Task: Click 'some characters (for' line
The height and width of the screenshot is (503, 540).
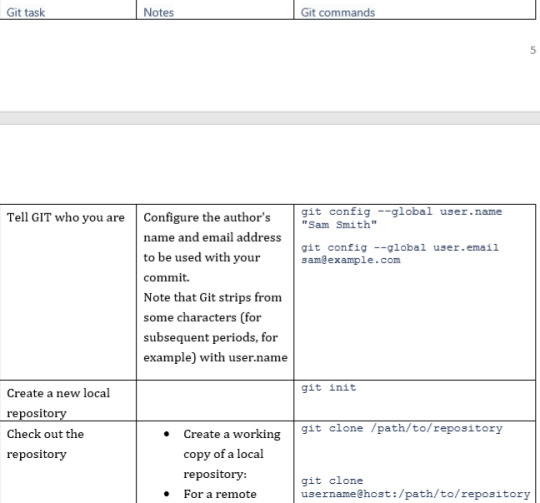Action: [202, 317]
